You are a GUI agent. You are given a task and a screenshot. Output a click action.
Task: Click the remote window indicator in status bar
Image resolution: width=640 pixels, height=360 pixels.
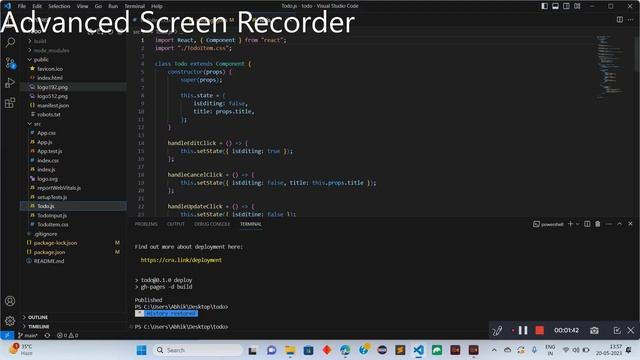(7, 335)
